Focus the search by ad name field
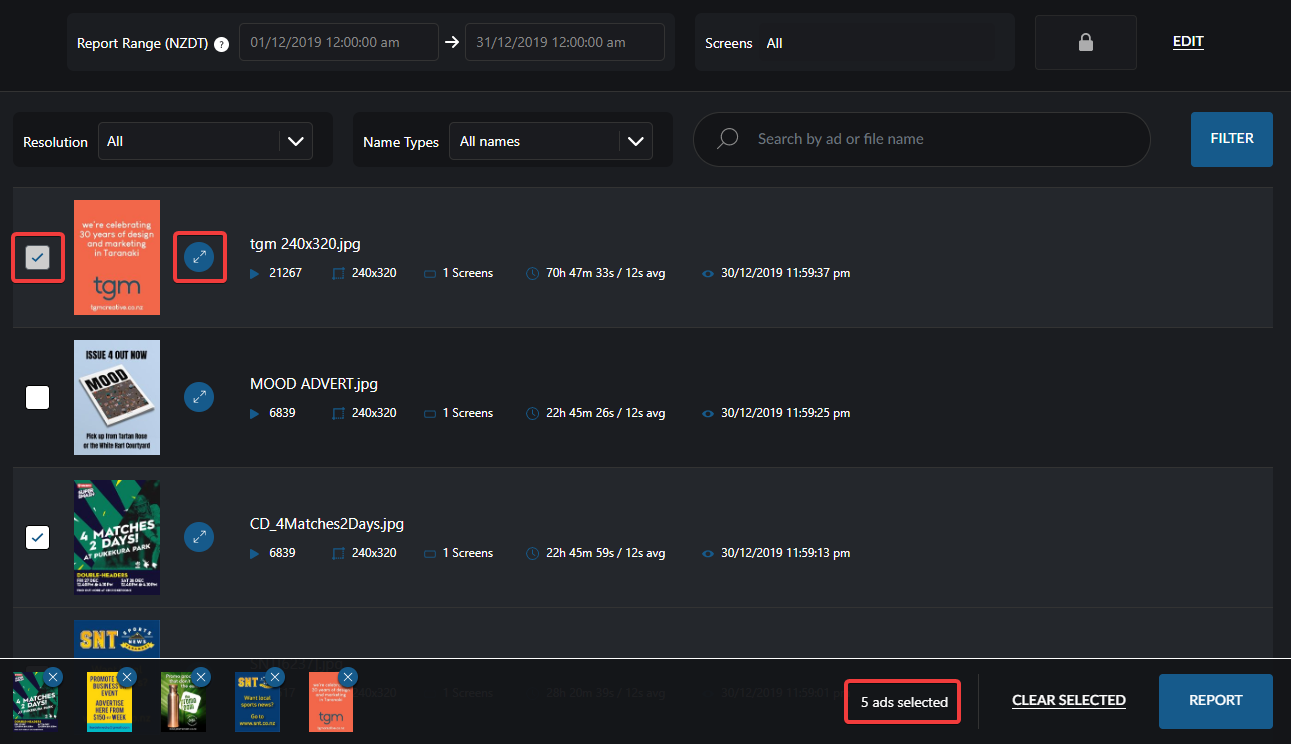Screen dimensions: 1291x744 click(x=922, y=139)
